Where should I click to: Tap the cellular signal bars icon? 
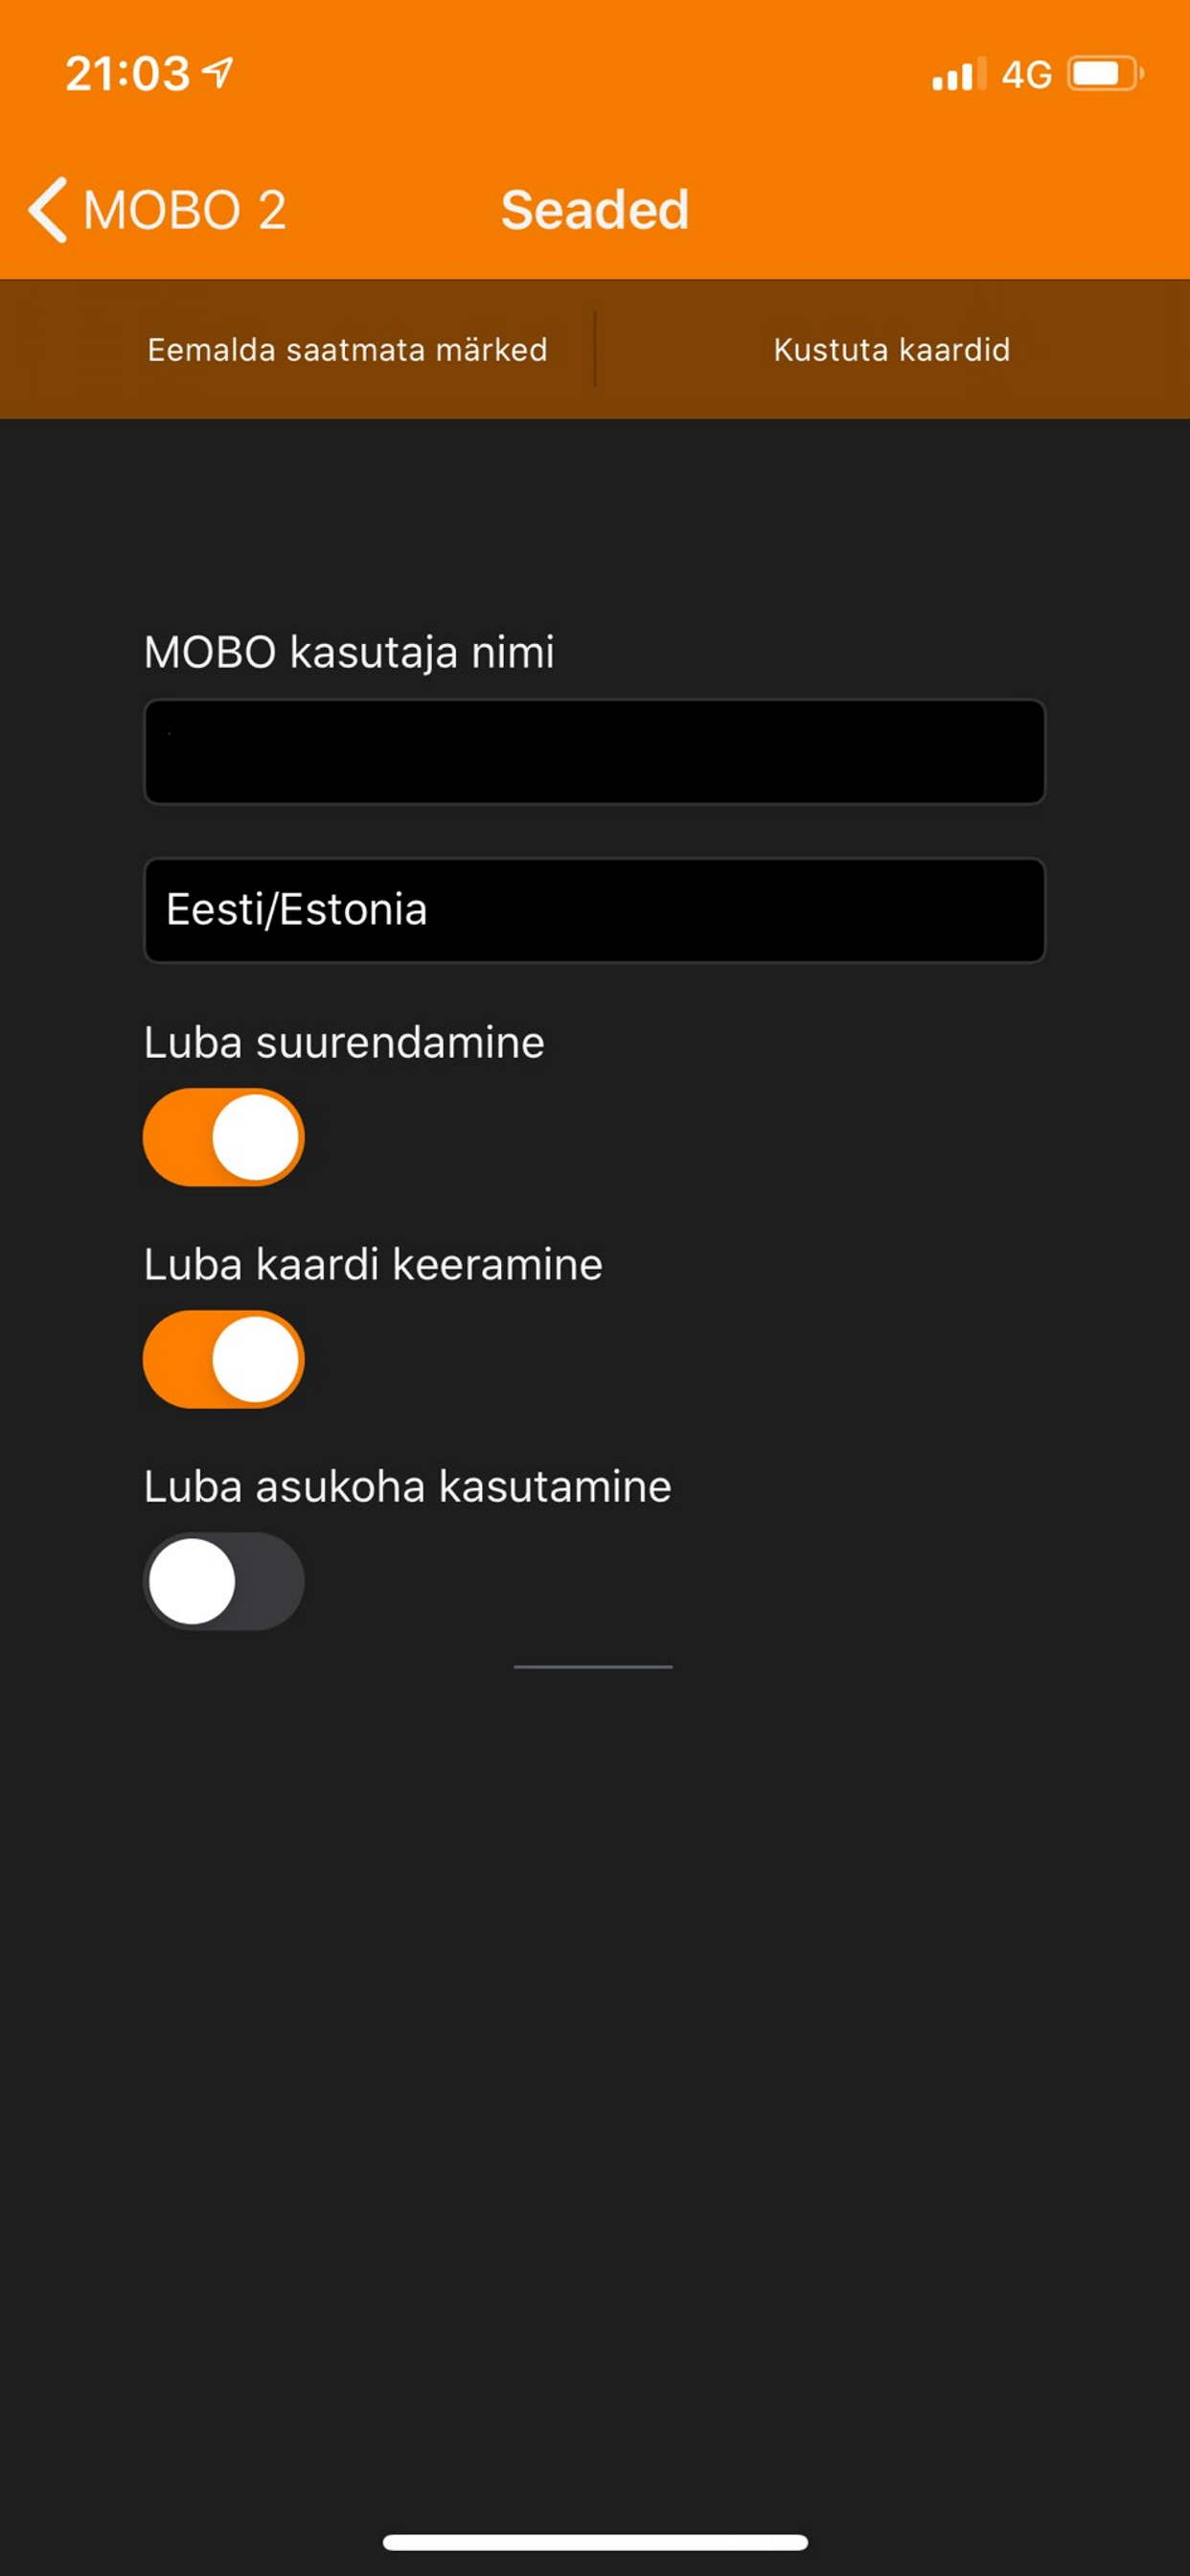pos(958,74)
